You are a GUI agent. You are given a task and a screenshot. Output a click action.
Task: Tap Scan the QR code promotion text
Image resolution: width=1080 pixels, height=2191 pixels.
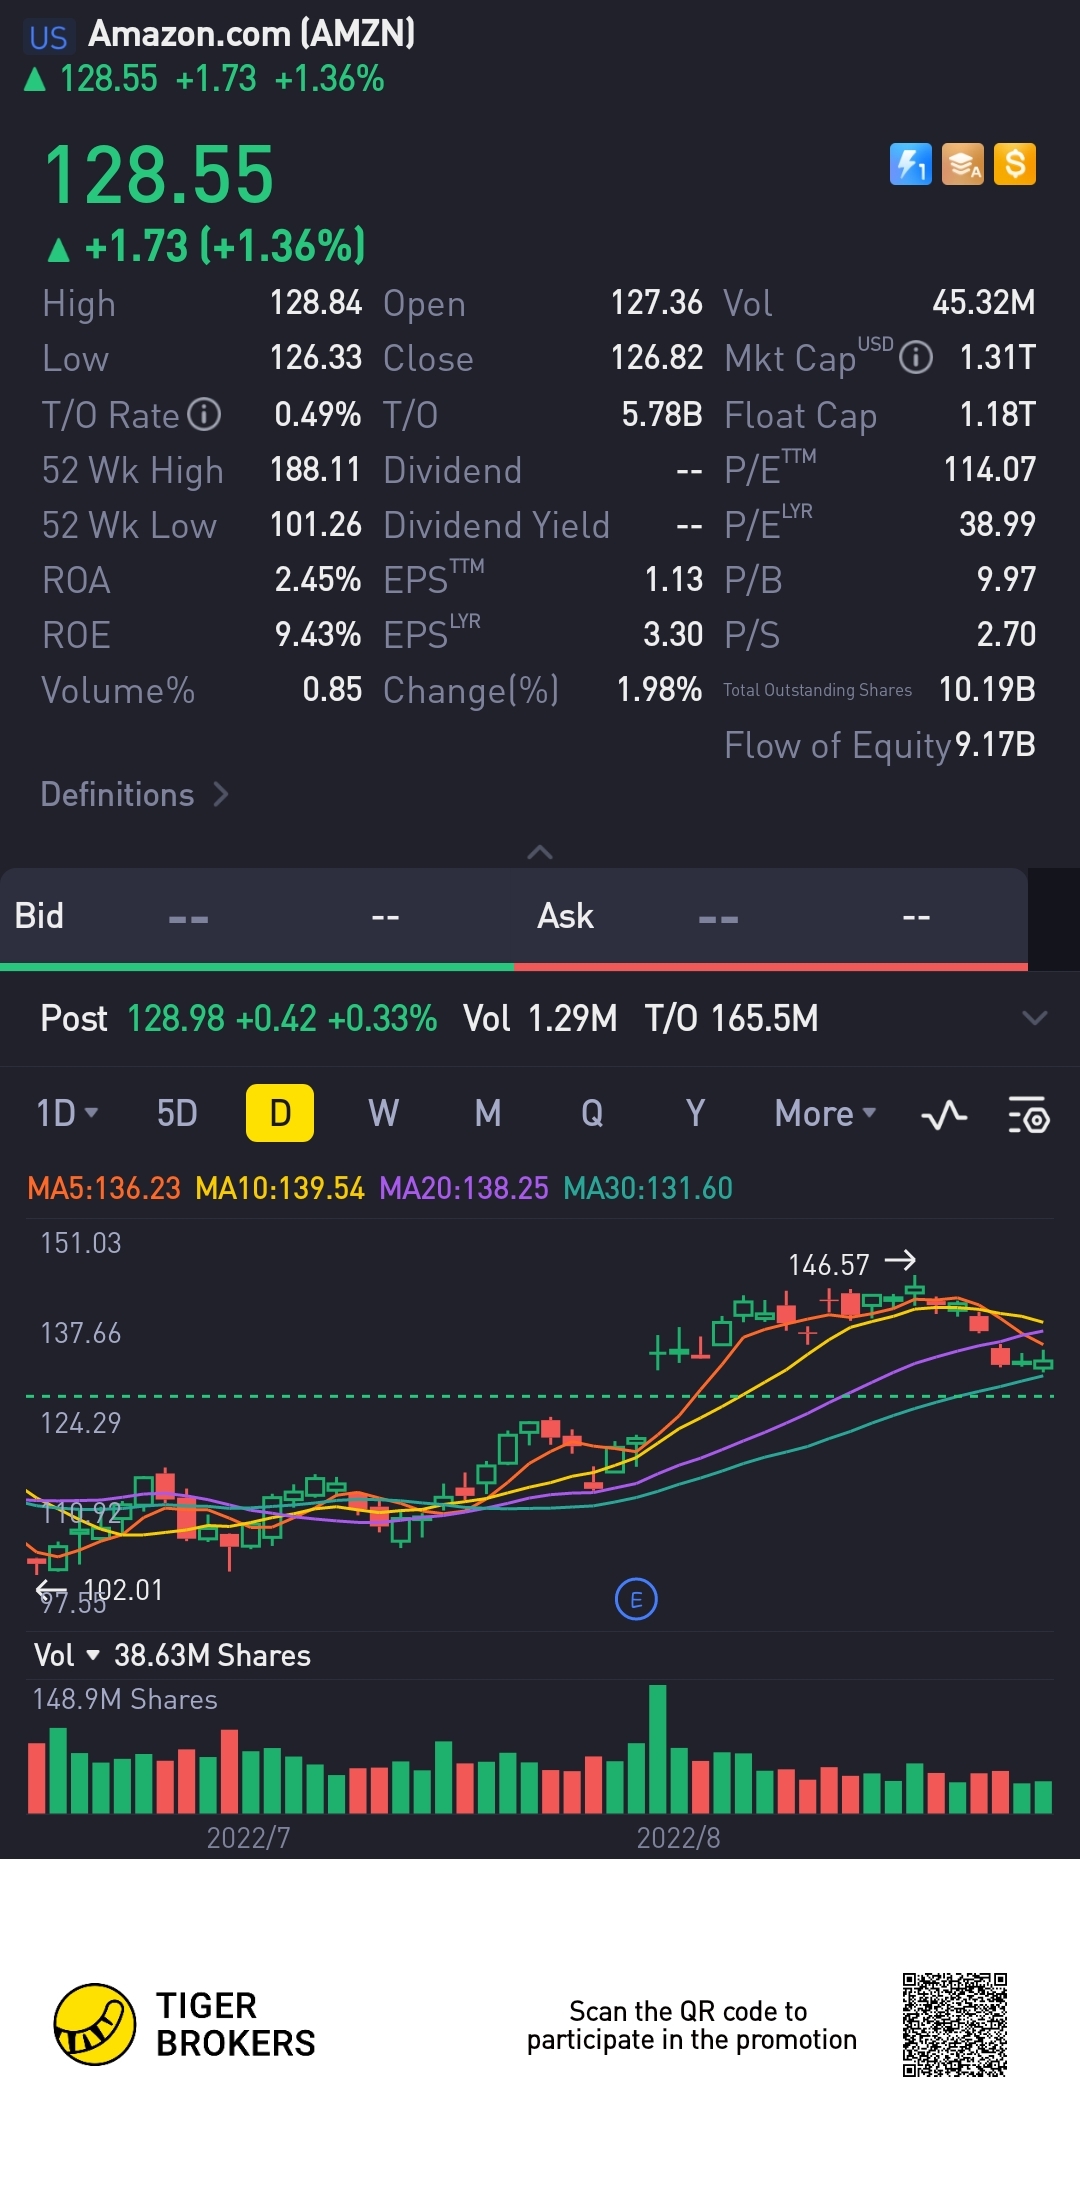click(692, 2025)
